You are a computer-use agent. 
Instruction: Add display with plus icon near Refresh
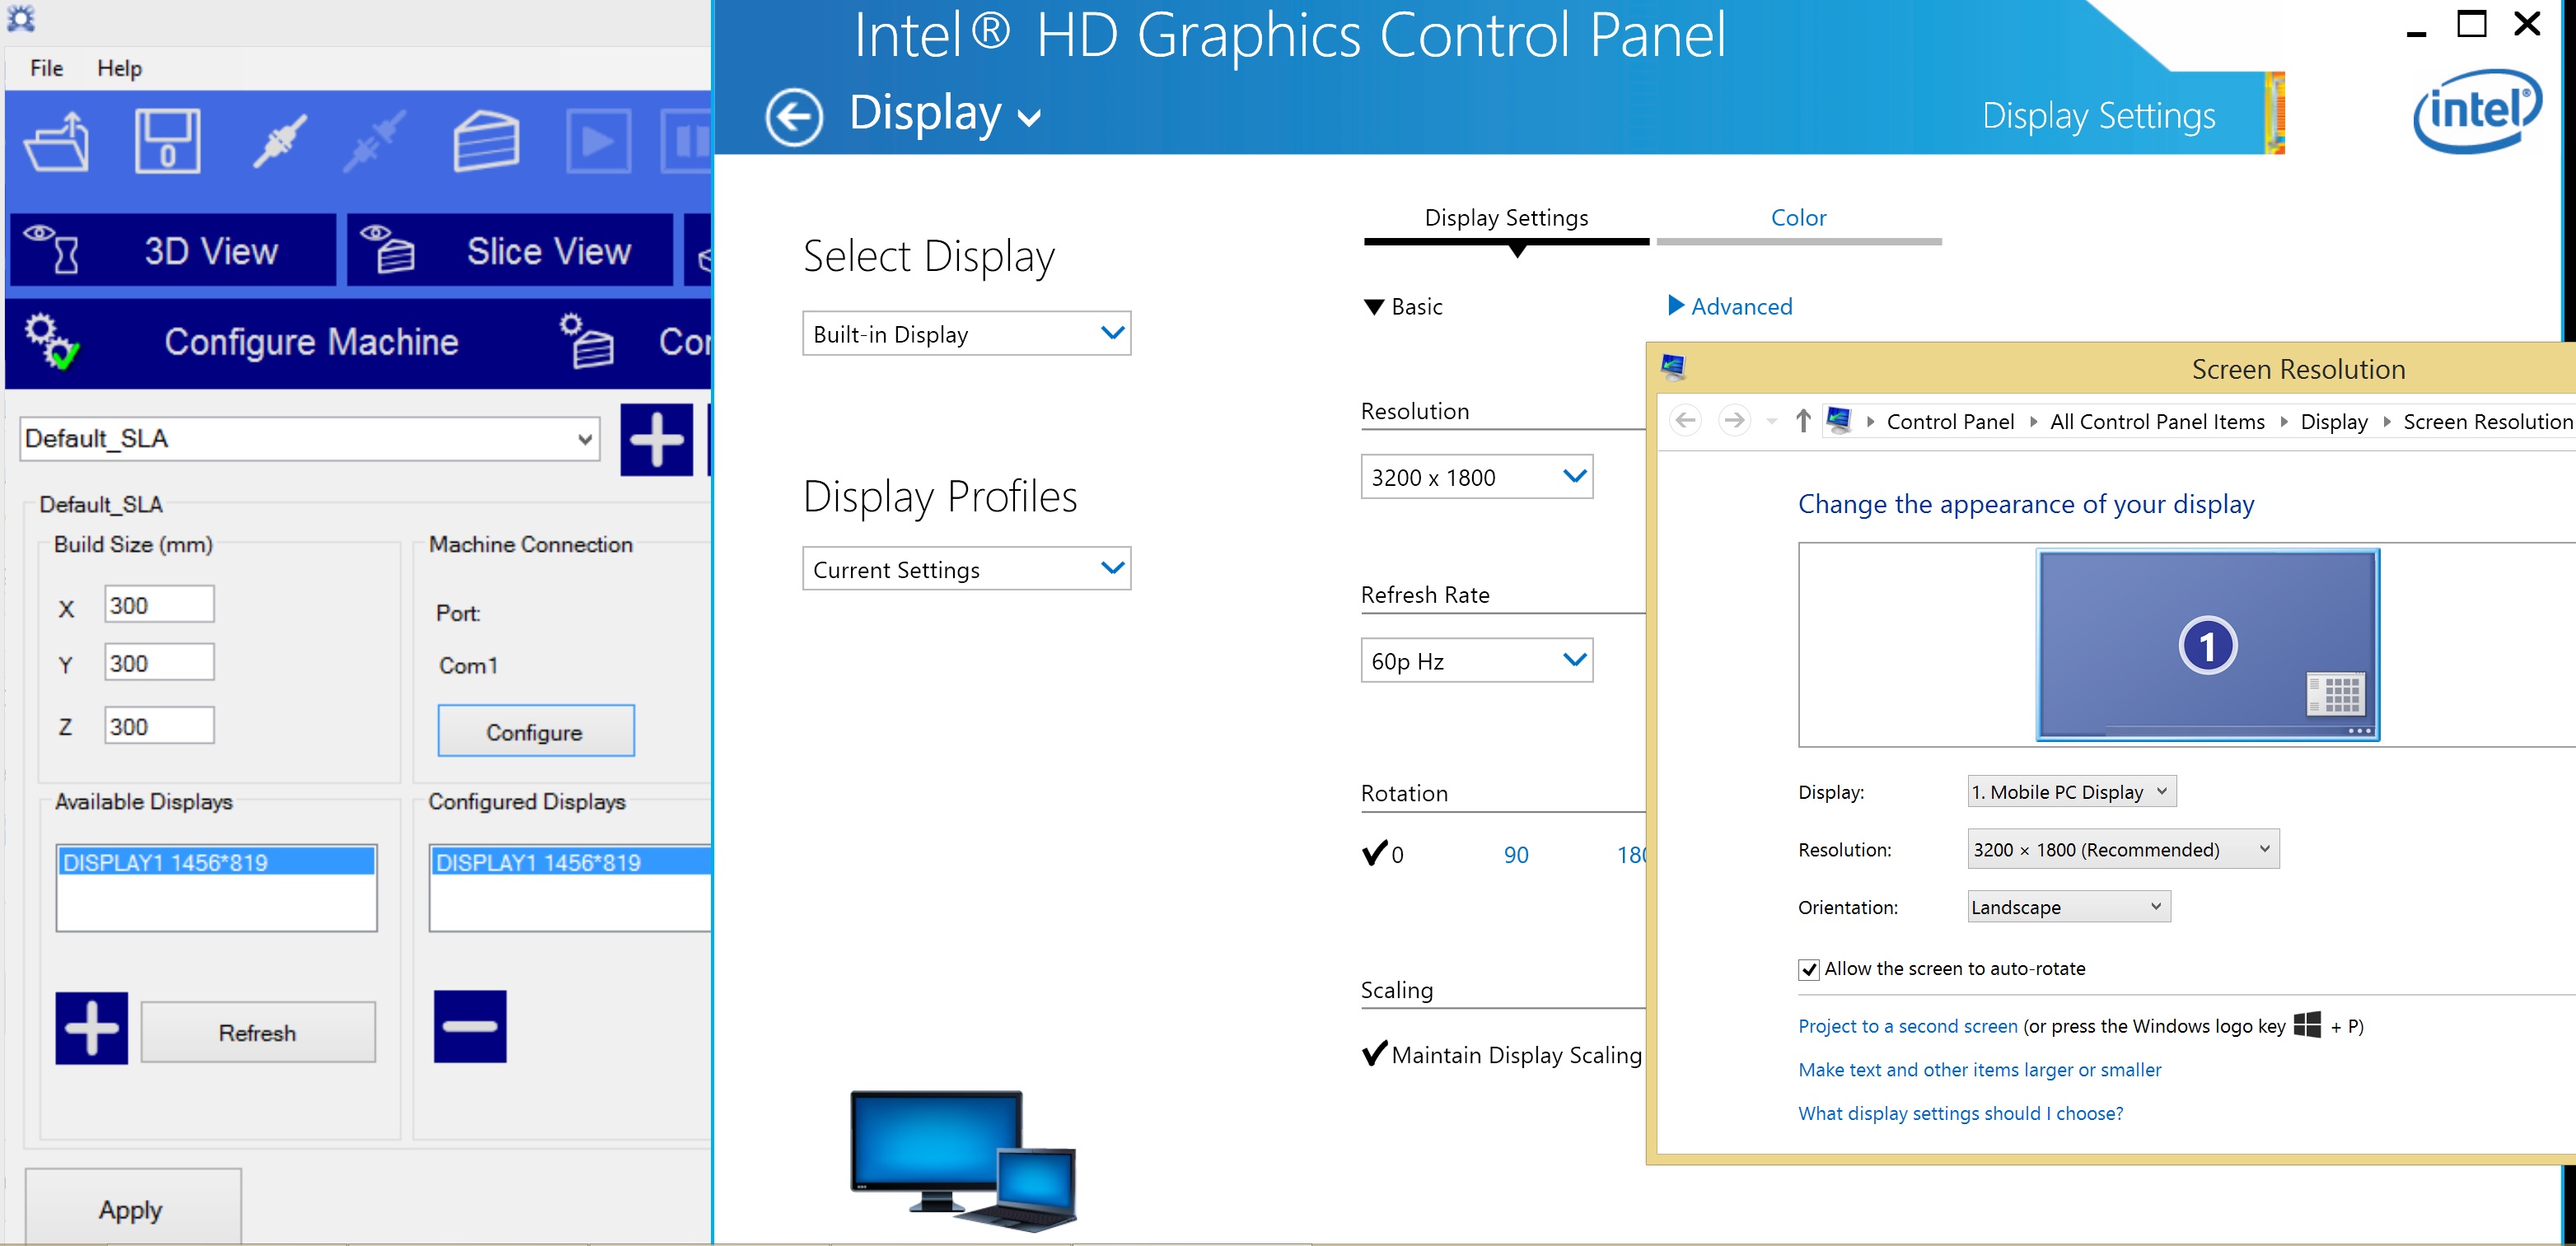pos(91,1028)
